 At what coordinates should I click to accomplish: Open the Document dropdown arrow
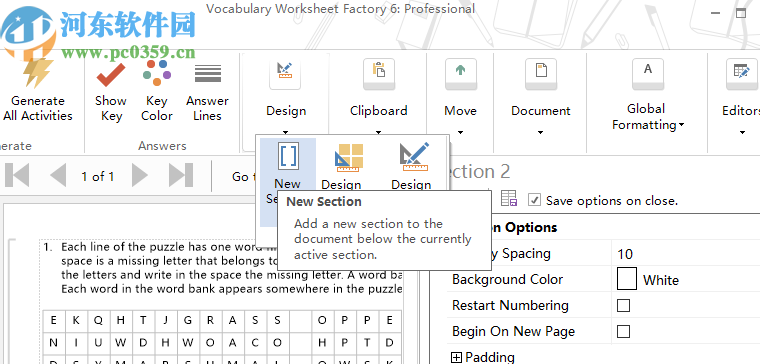tap(540, 132)
